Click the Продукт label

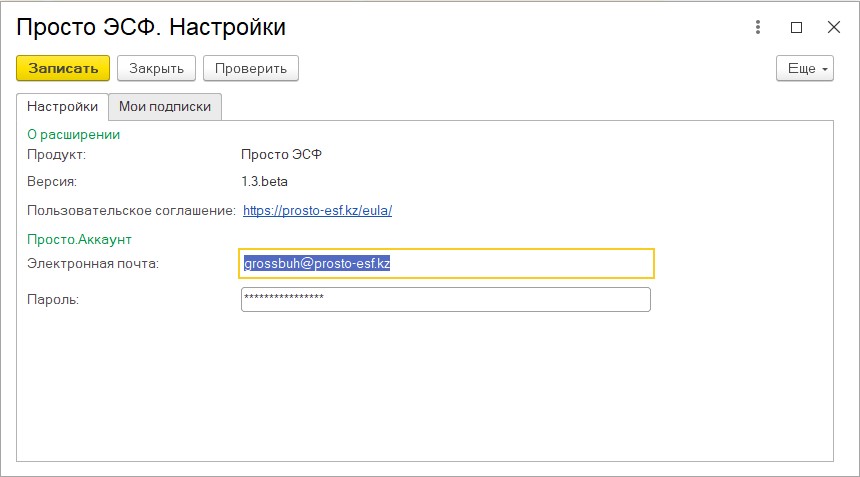pos(56,155)
